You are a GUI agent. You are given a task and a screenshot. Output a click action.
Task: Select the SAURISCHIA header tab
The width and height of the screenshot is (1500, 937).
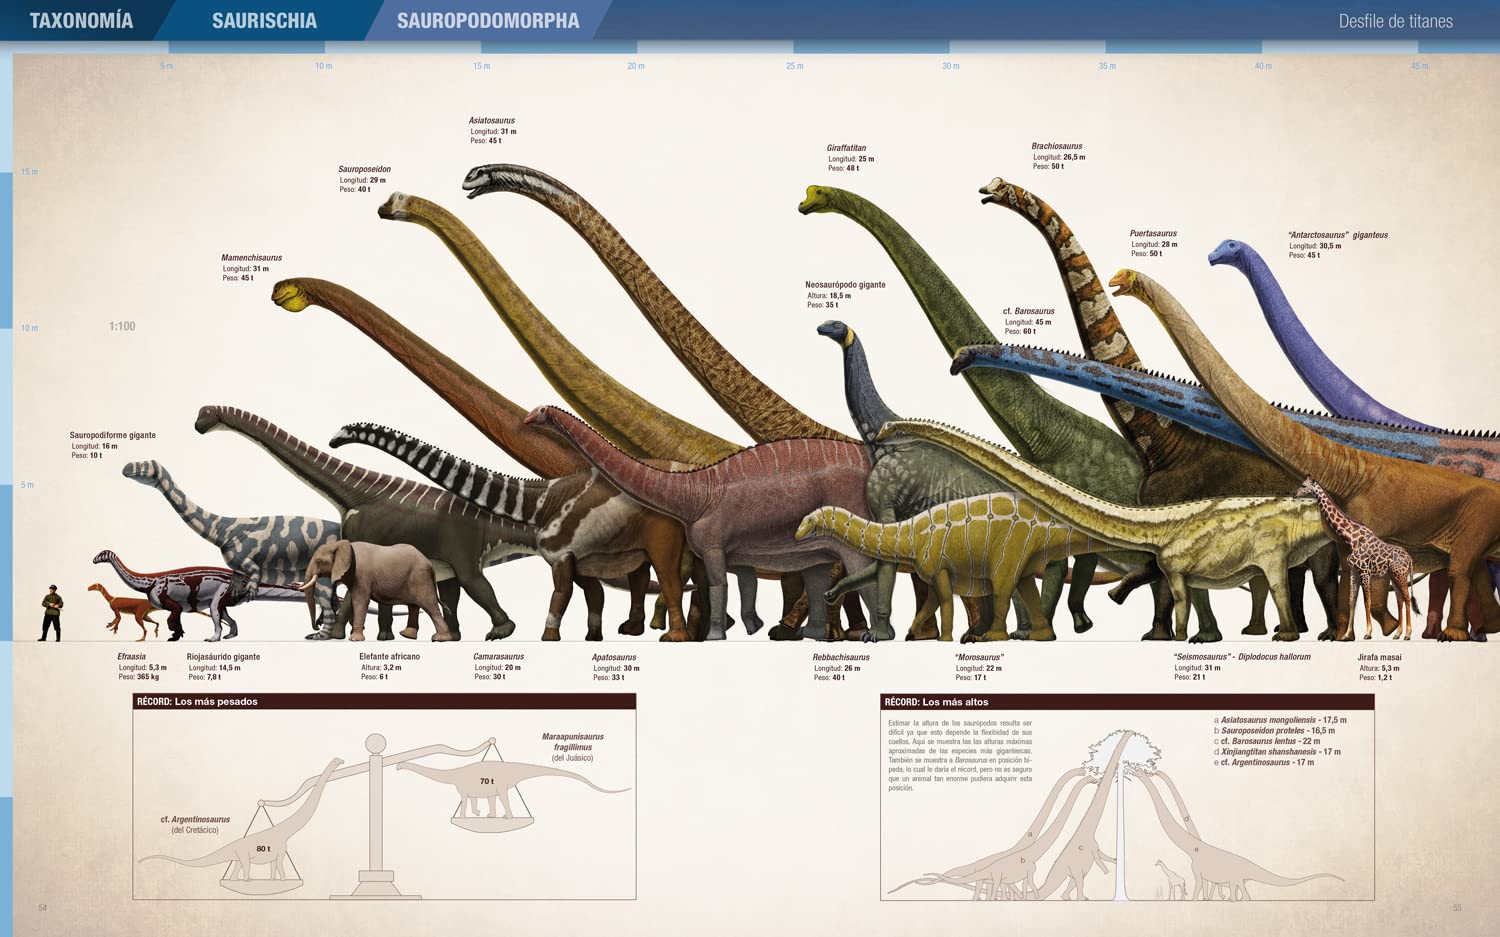264,20
